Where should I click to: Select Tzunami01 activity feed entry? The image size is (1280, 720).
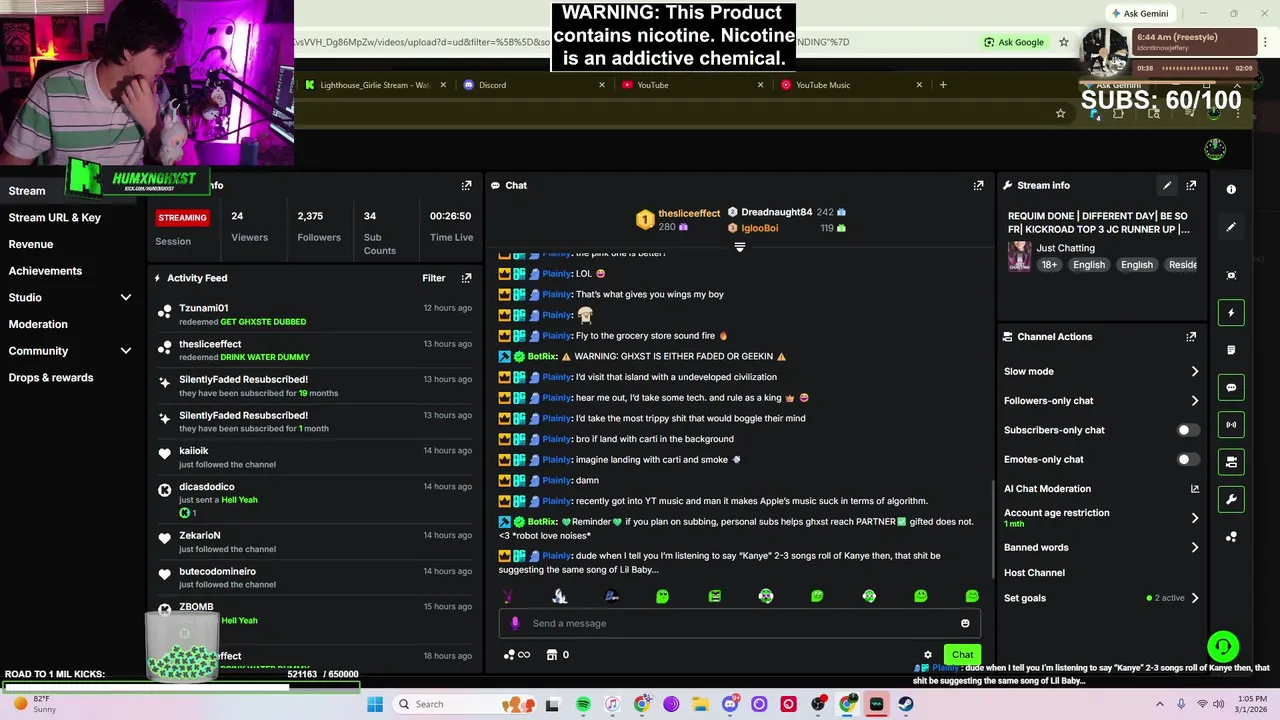pyautogui.click(x=314, y=315)
